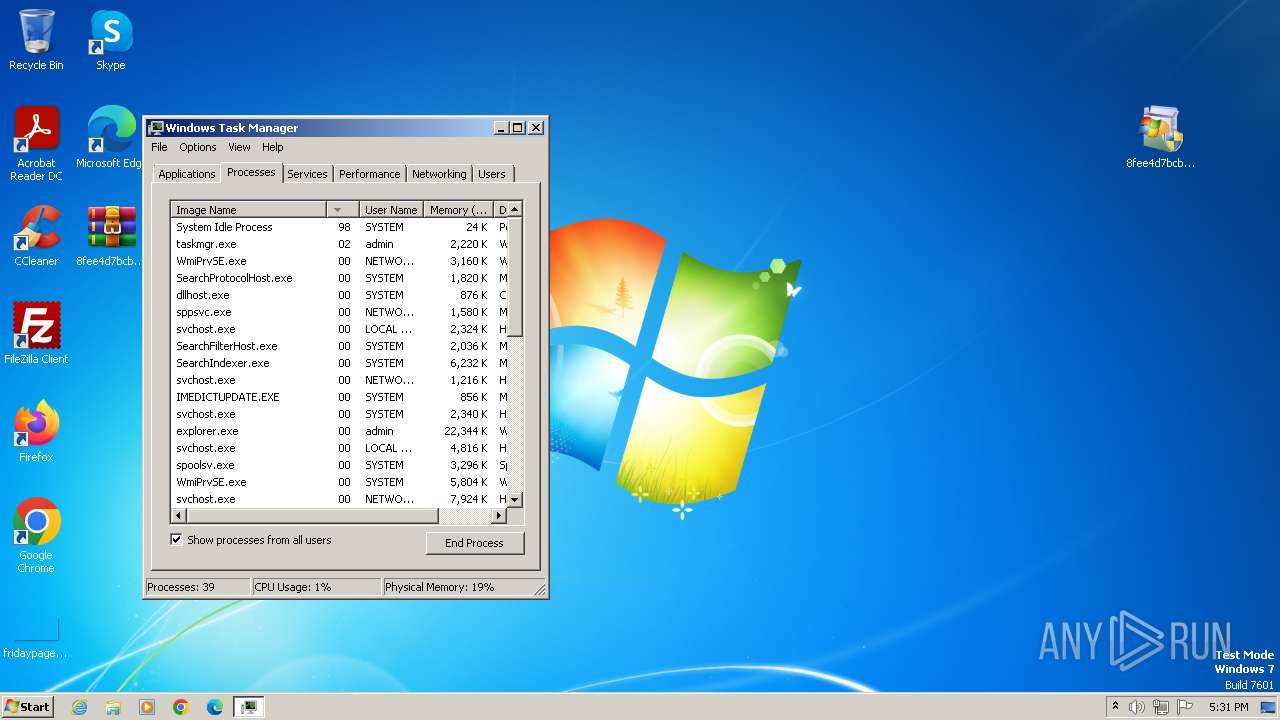The height and width of the screenshot is (720, 1280).
Task: Click the Processes: 39 status entry
Action: point(198,587)
